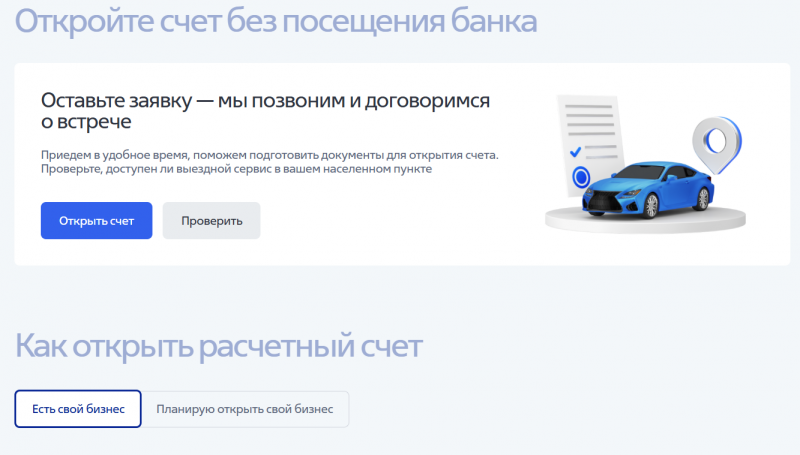Switch to "Планирую открыть свой бизнес" tab
The width and height of the screenshot is (800, 455).
[x=245, y=409]
